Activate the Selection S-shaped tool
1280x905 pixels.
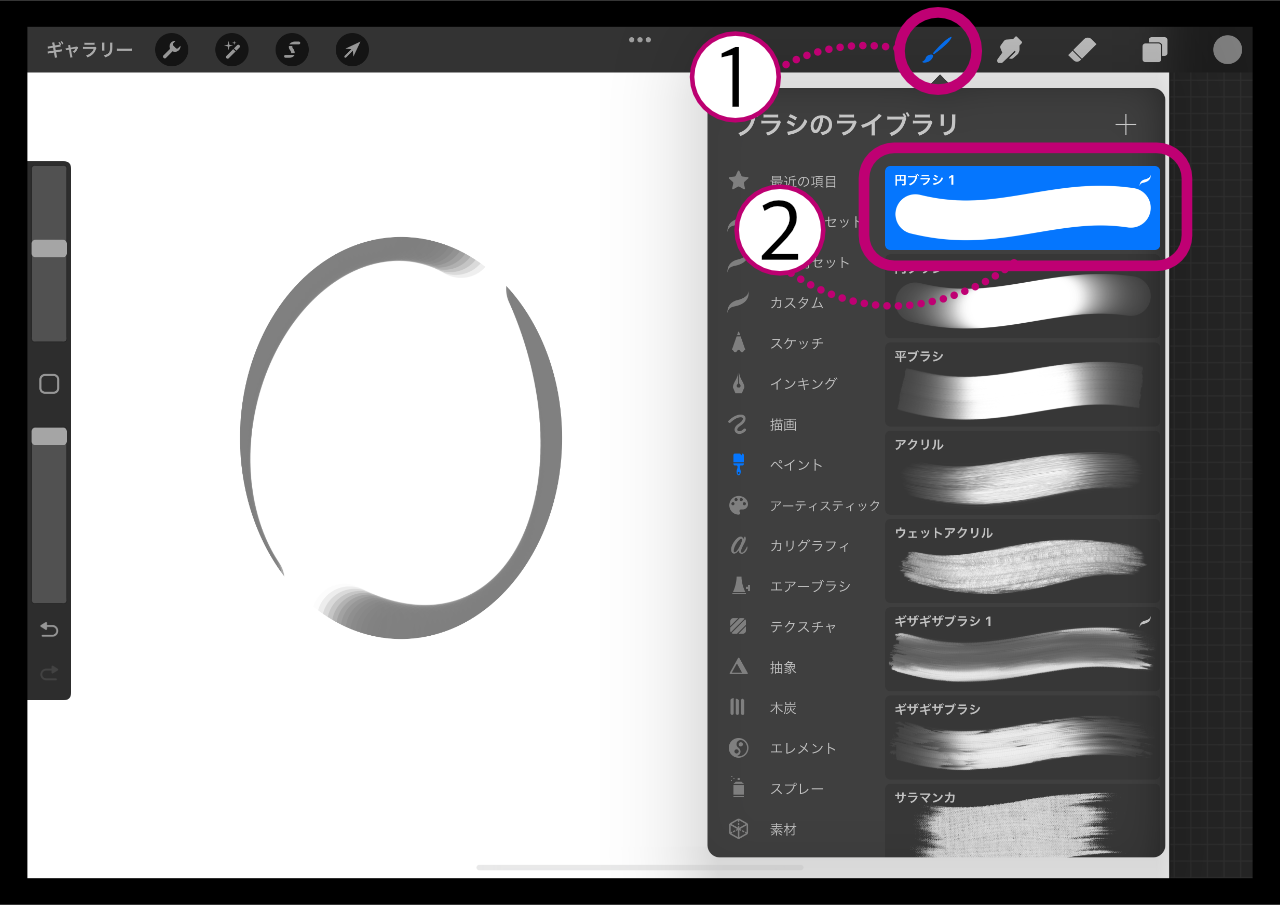tap(292, 50)
